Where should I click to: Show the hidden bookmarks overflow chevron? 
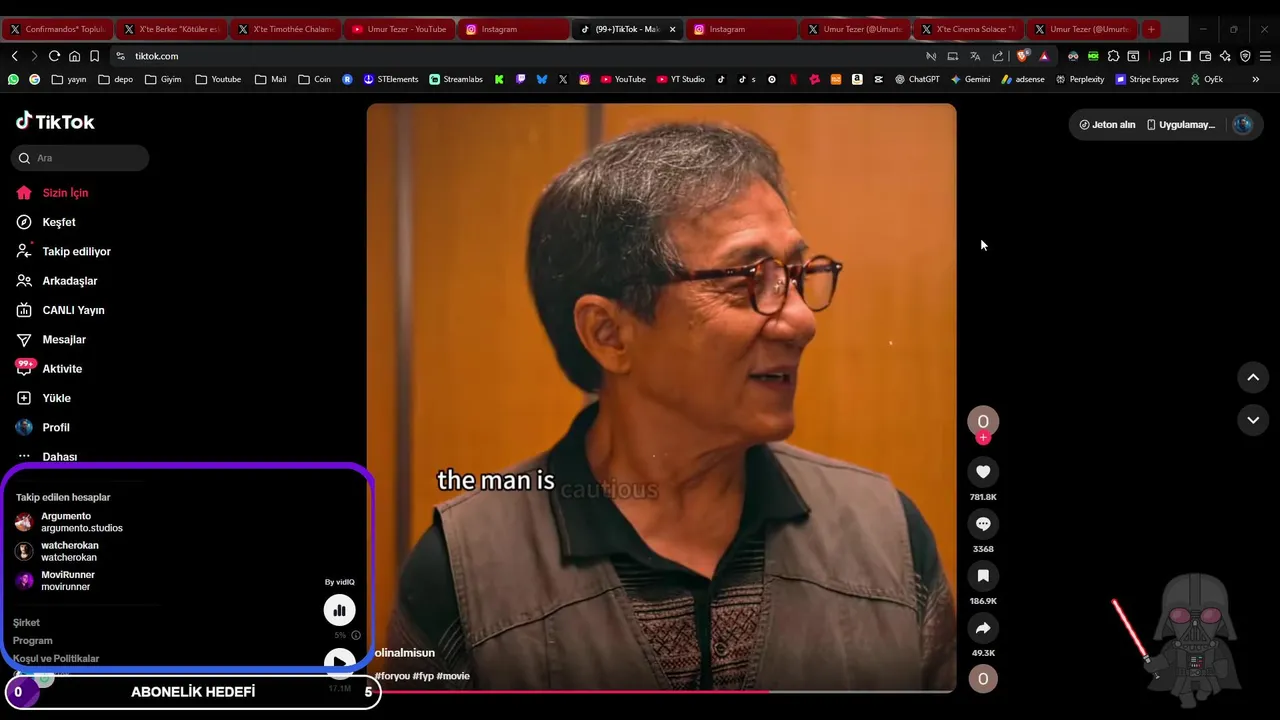(1256, 79)
